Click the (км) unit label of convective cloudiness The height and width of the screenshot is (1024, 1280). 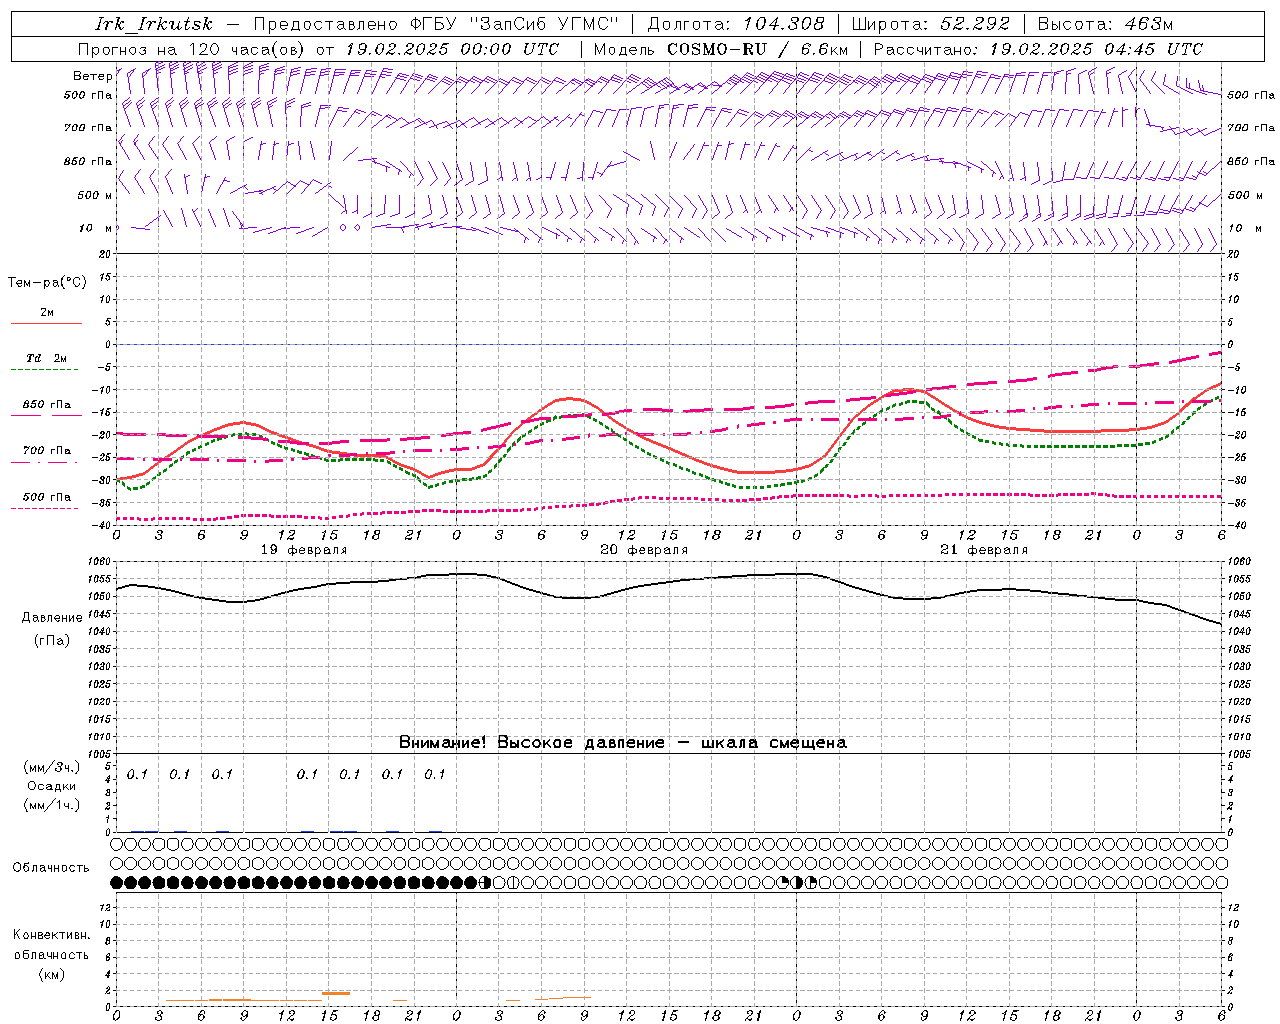point(51,973)
